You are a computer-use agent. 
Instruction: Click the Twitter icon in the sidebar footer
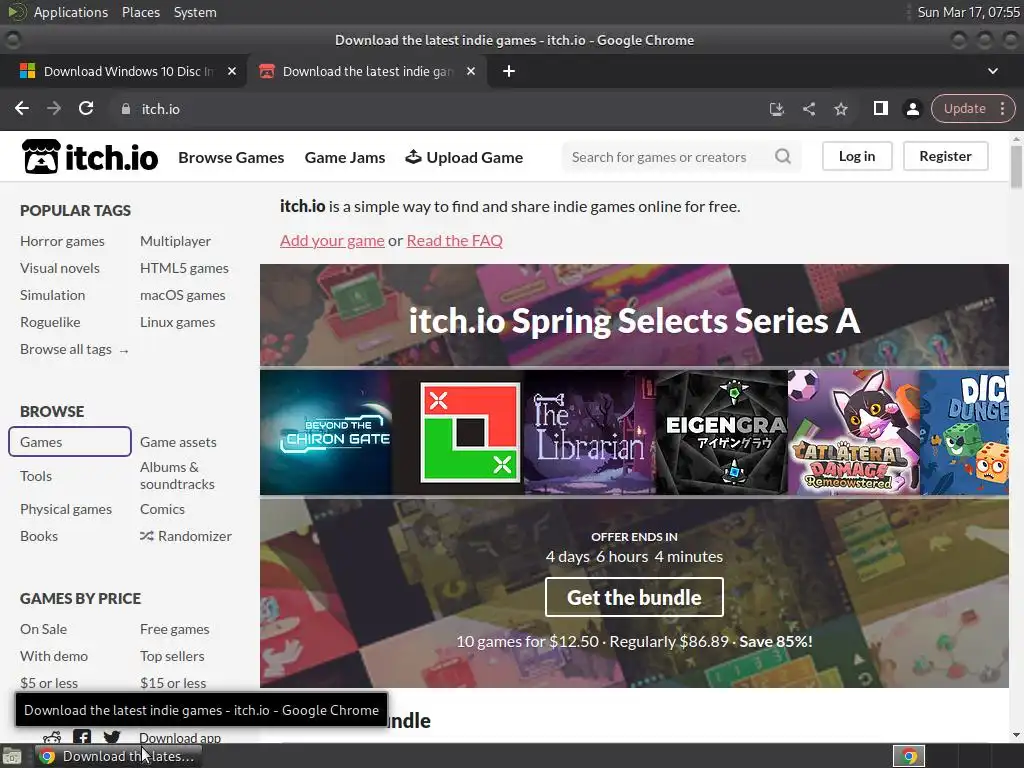[112, 737]
